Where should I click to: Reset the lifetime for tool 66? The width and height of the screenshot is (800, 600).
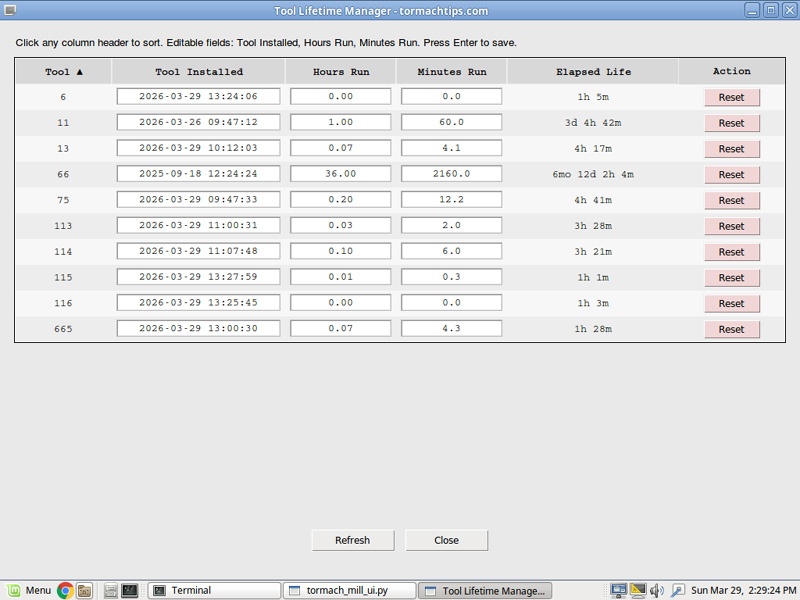point(731,175)
